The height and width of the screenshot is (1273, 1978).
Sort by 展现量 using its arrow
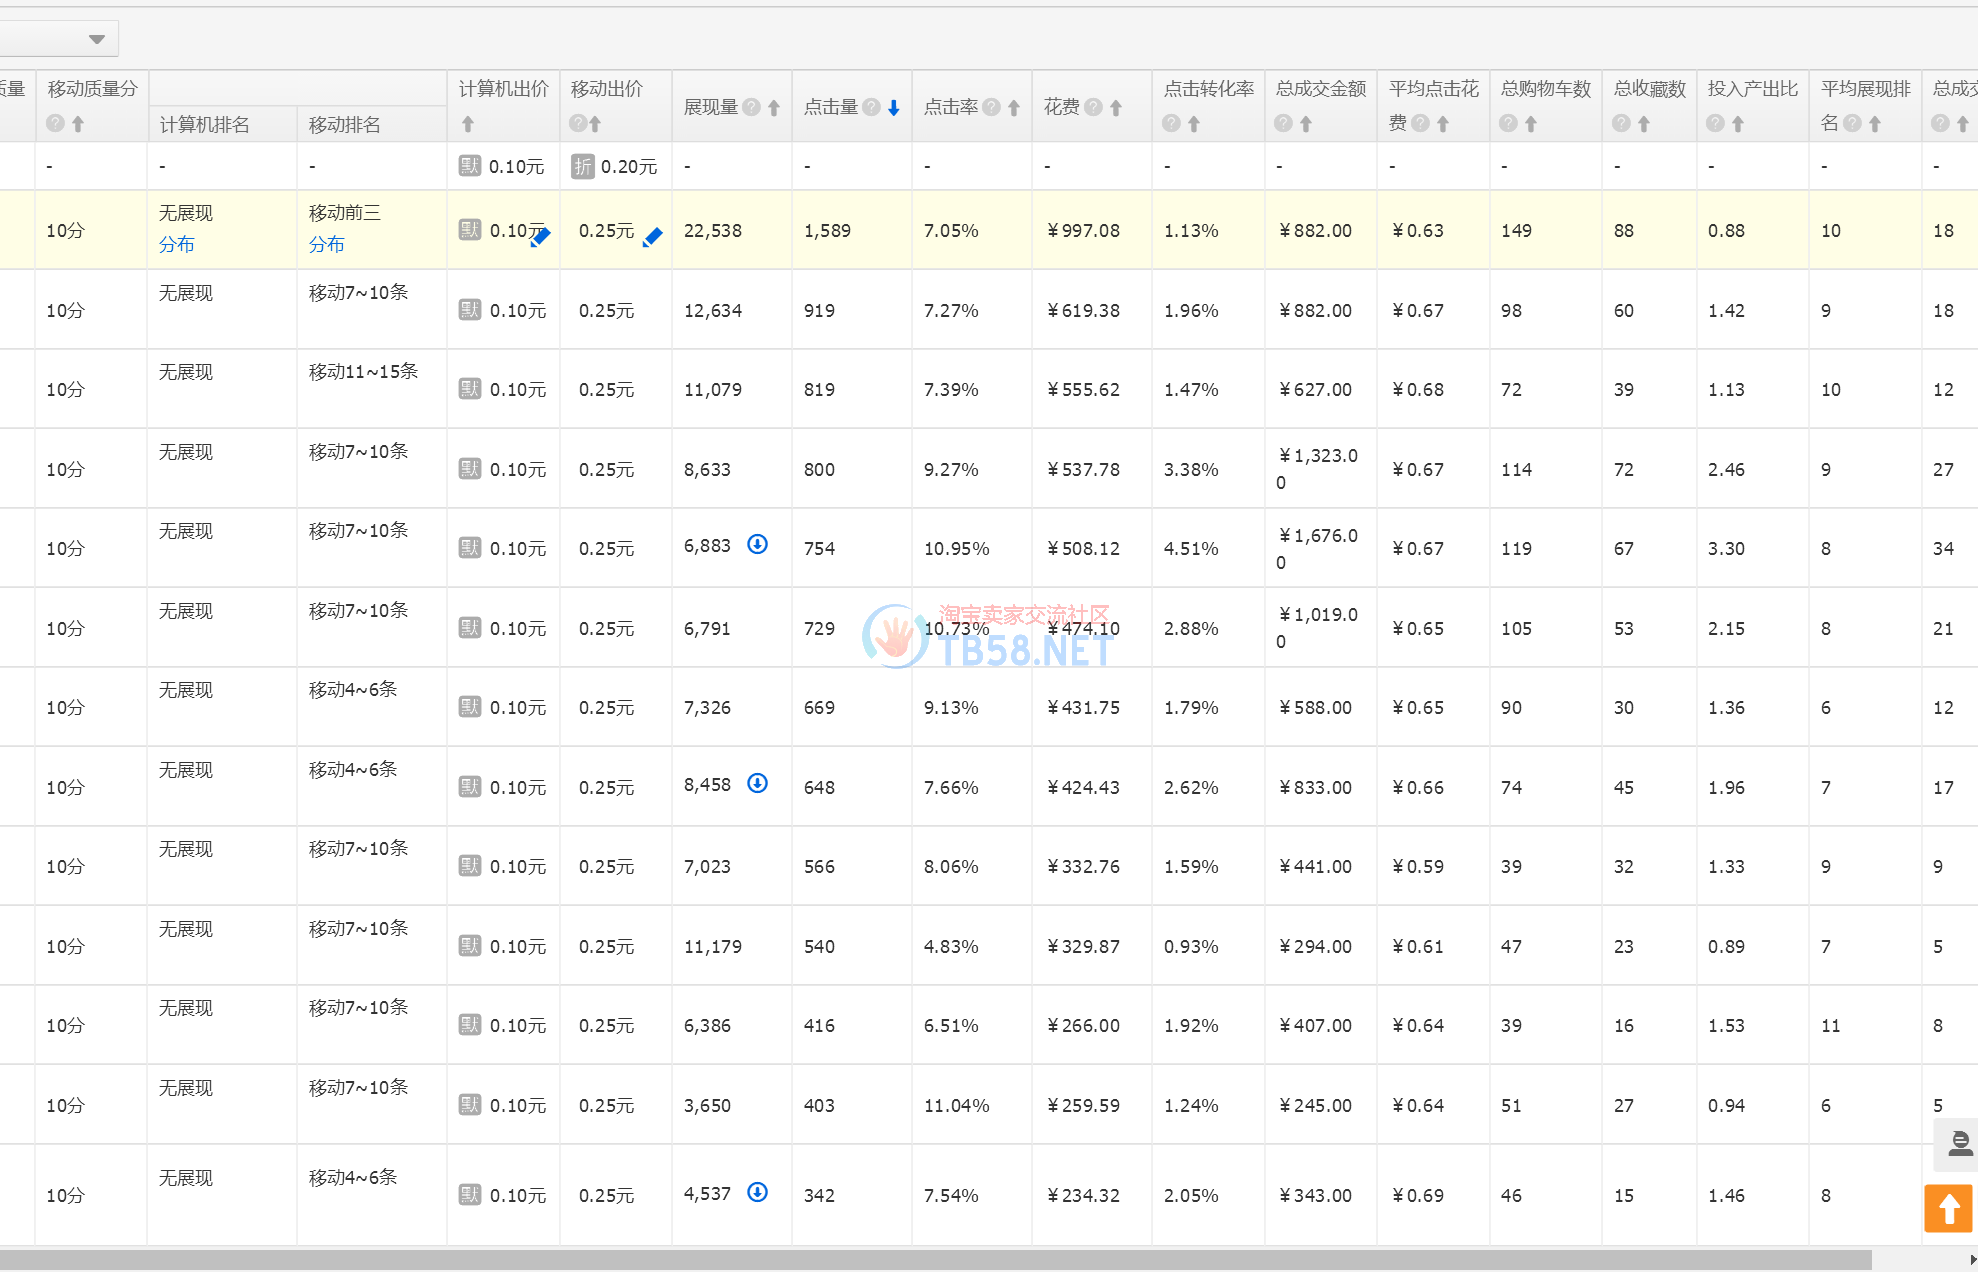[774, 108]
